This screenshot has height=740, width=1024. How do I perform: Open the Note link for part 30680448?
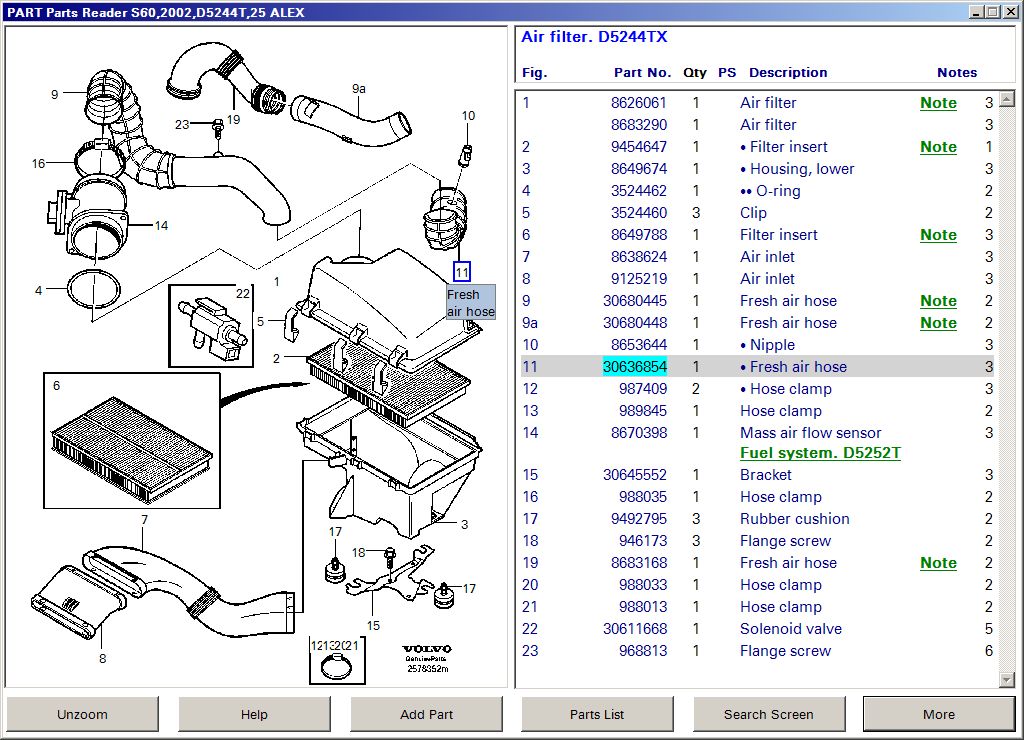[938, 323]
